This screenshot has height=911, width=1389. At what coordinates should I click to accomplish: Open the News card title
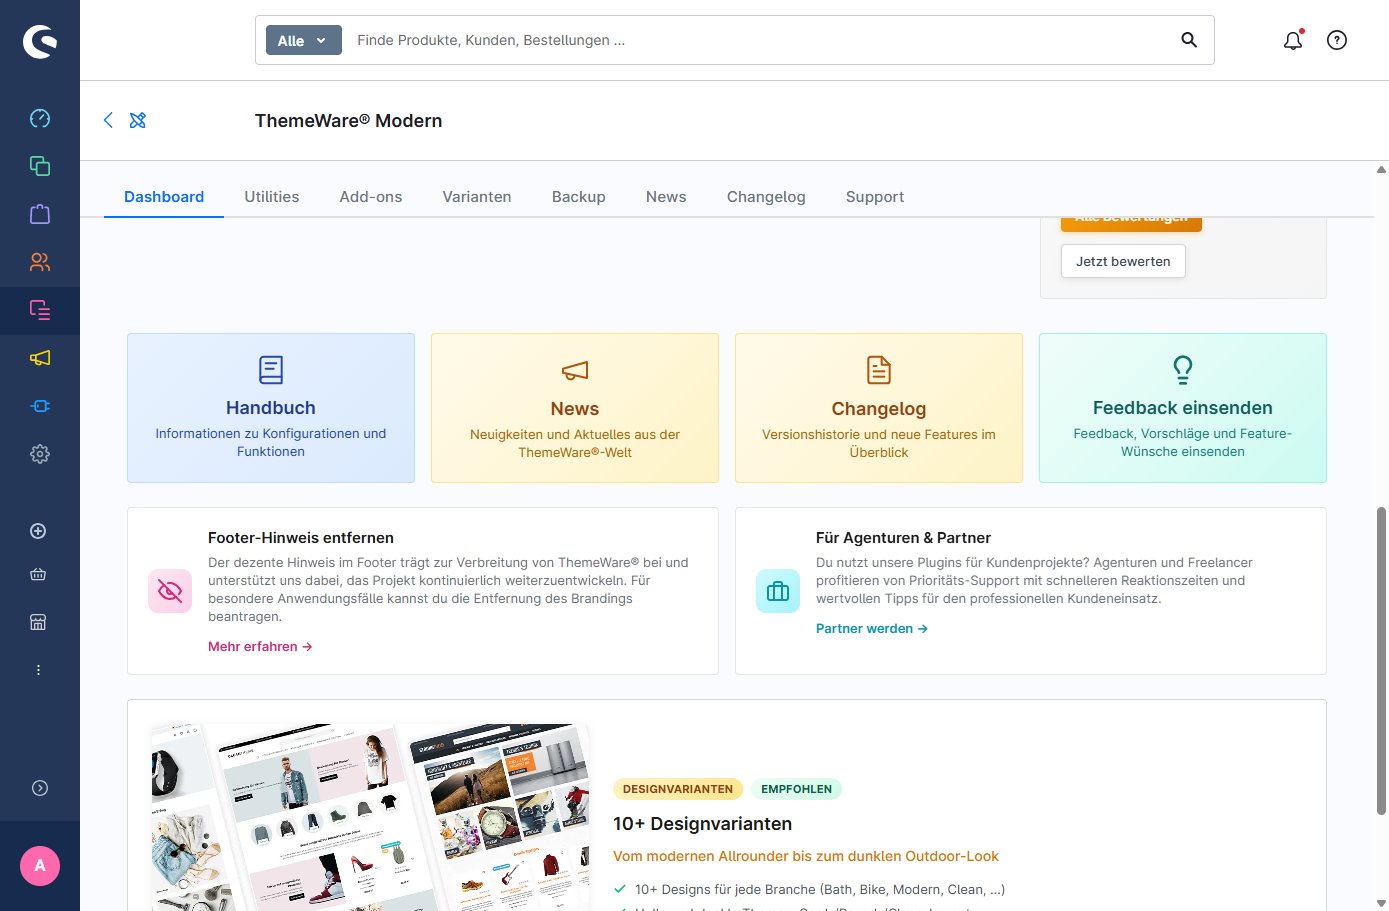coord(575,409)
